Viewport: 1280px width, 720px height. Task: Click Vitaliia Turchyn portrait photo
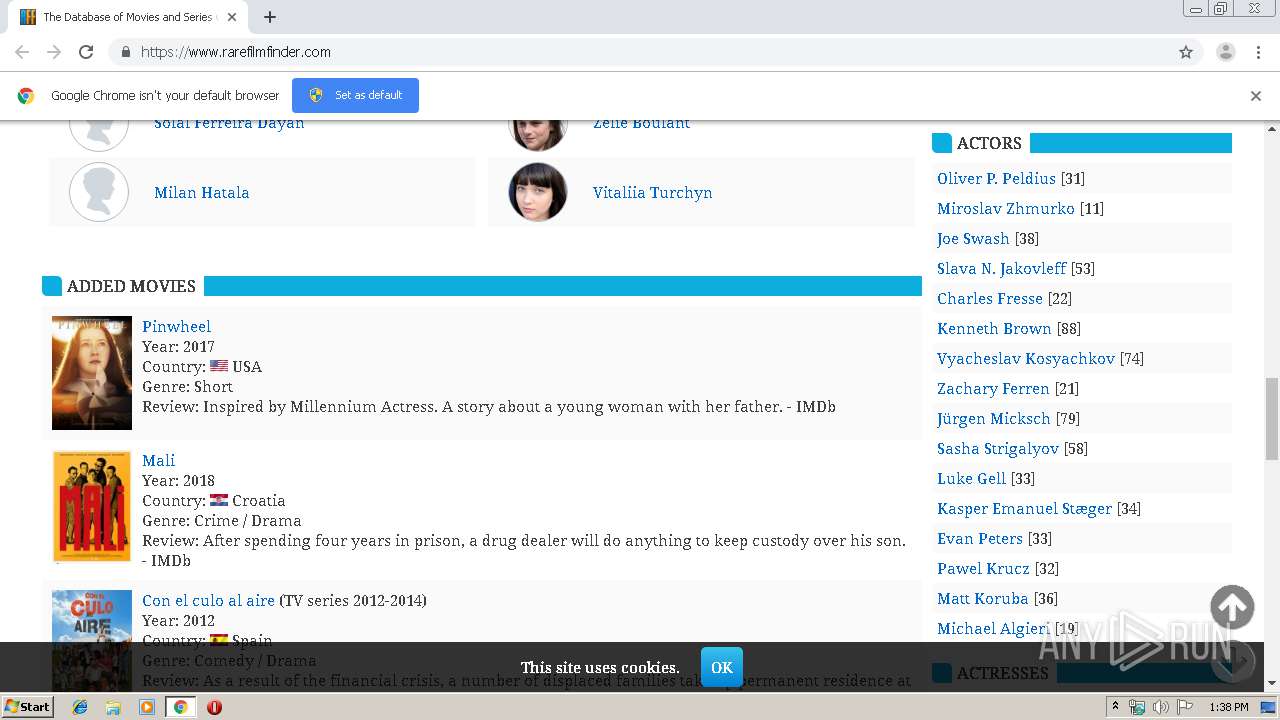(538, 192)
